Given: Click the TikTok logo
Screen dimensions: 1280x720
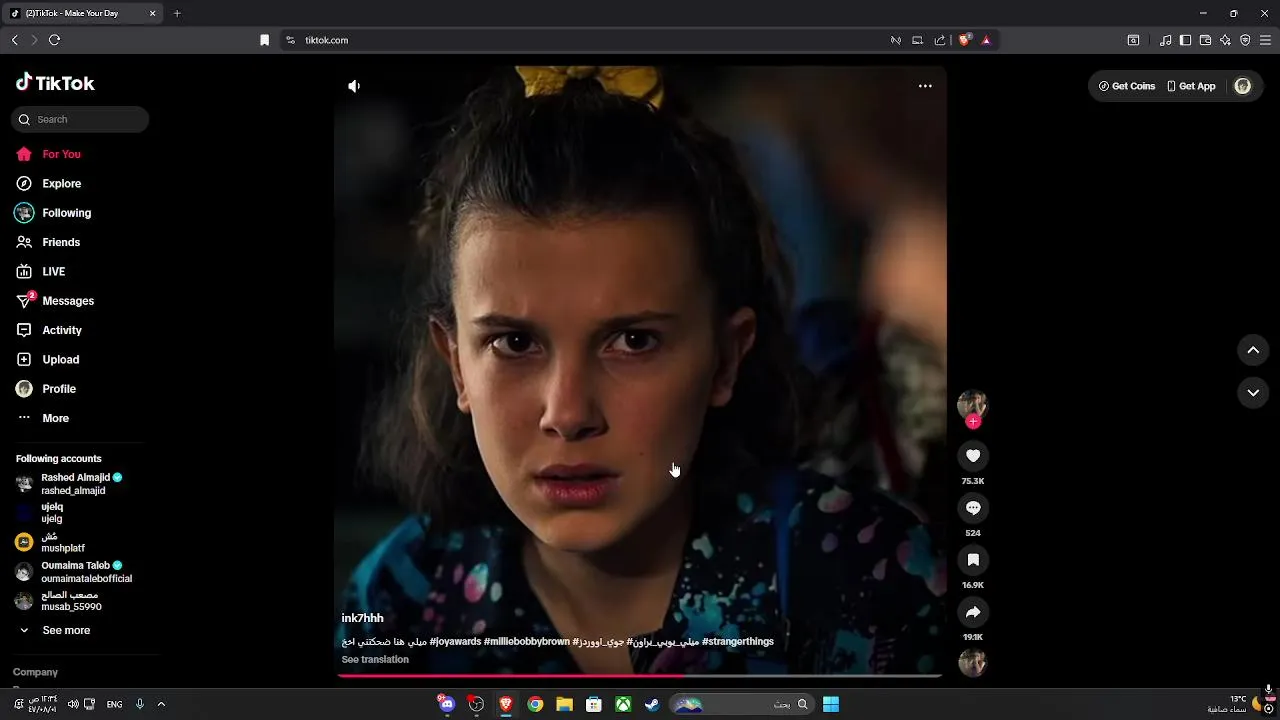Looking at the screenshot, I should pyautogui.click(x=55, y=83).
